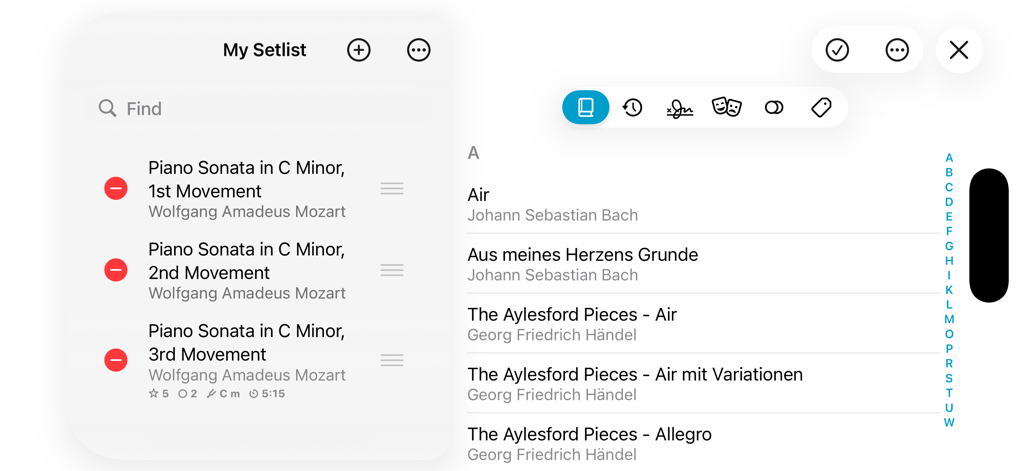Open the top-right ellipsis options menu
Screen dimensions: 1024x471
pyautogui.click(x=897, y=50)
